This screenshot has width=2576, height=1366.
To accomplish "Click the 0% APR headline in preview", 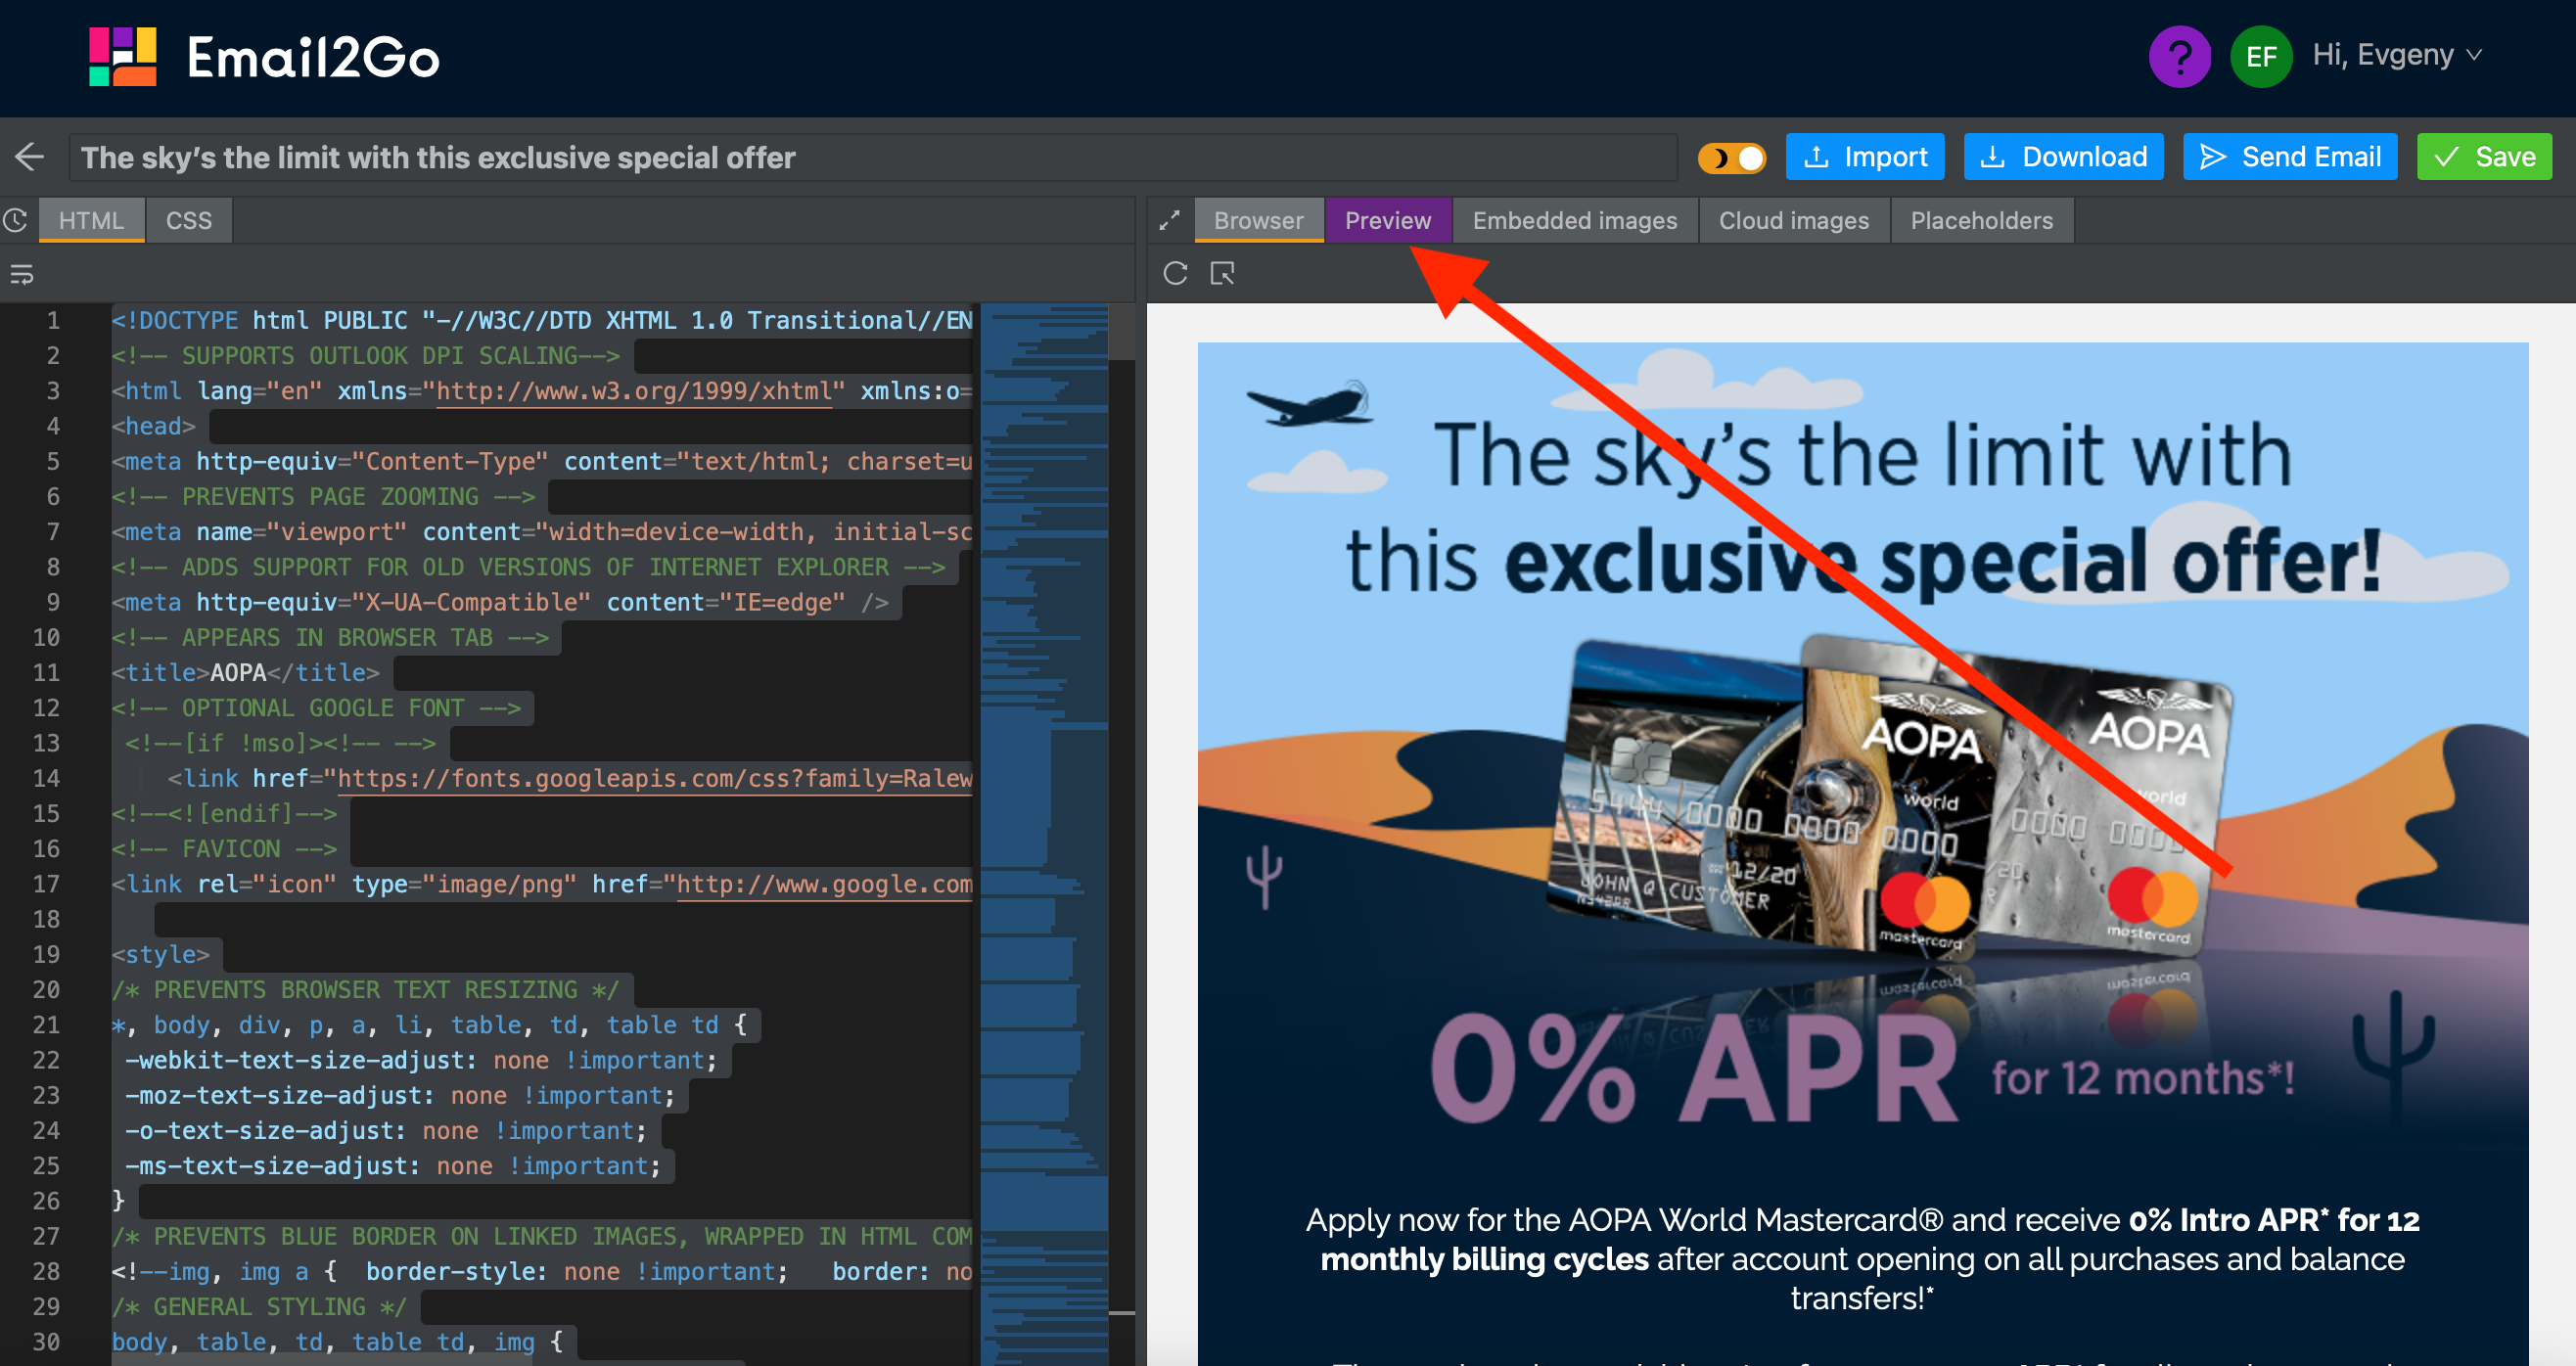I will point(1692,1070).
